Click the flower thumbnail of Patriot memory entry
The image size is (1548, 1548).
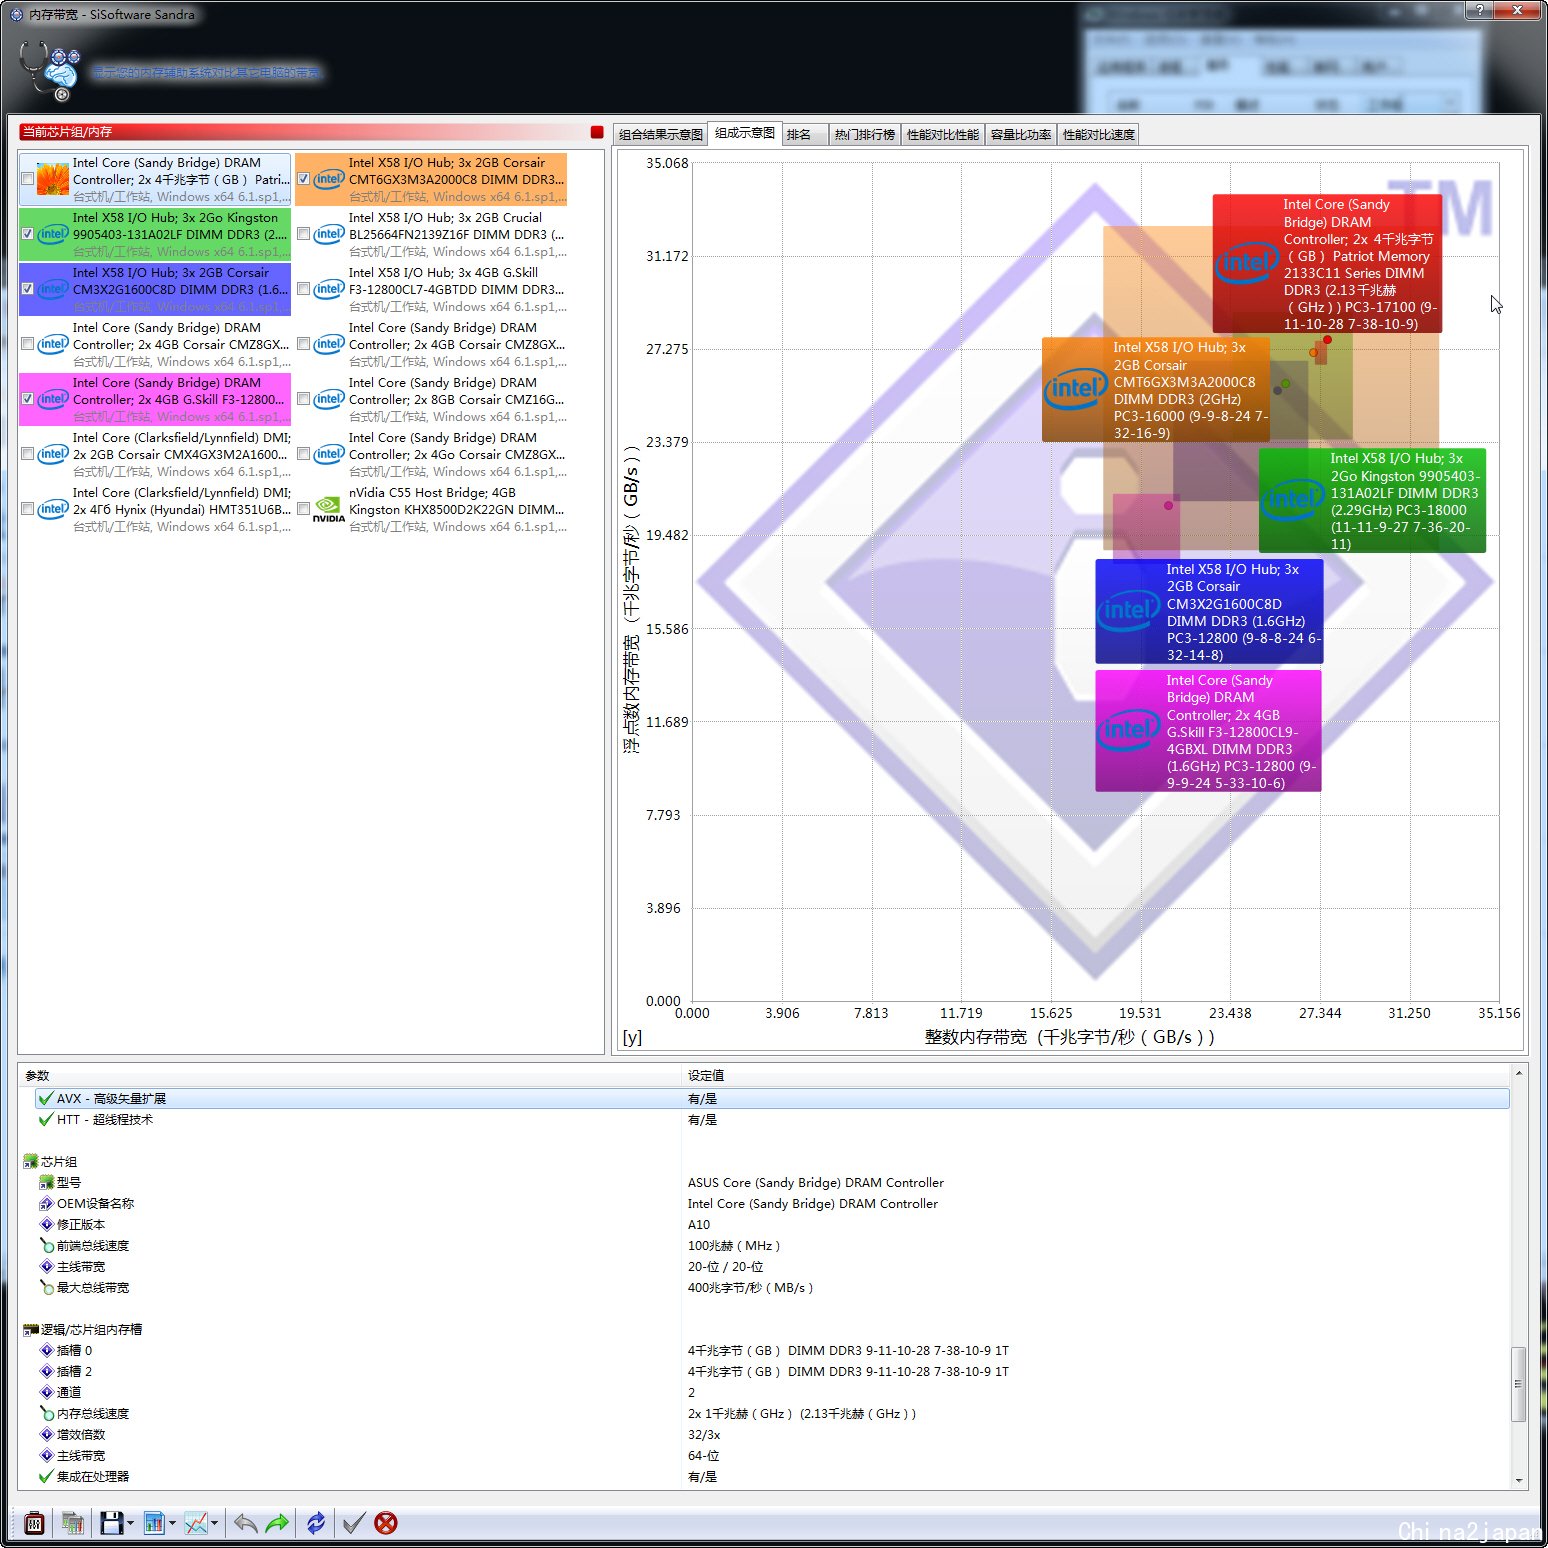53,179
